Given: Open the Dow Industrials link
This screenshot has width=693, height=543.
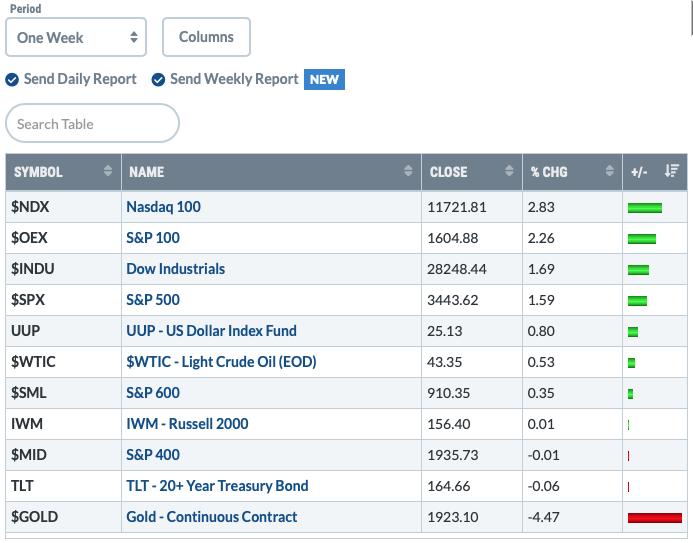Looking at the screenshot, I should [x=175, y=269].
